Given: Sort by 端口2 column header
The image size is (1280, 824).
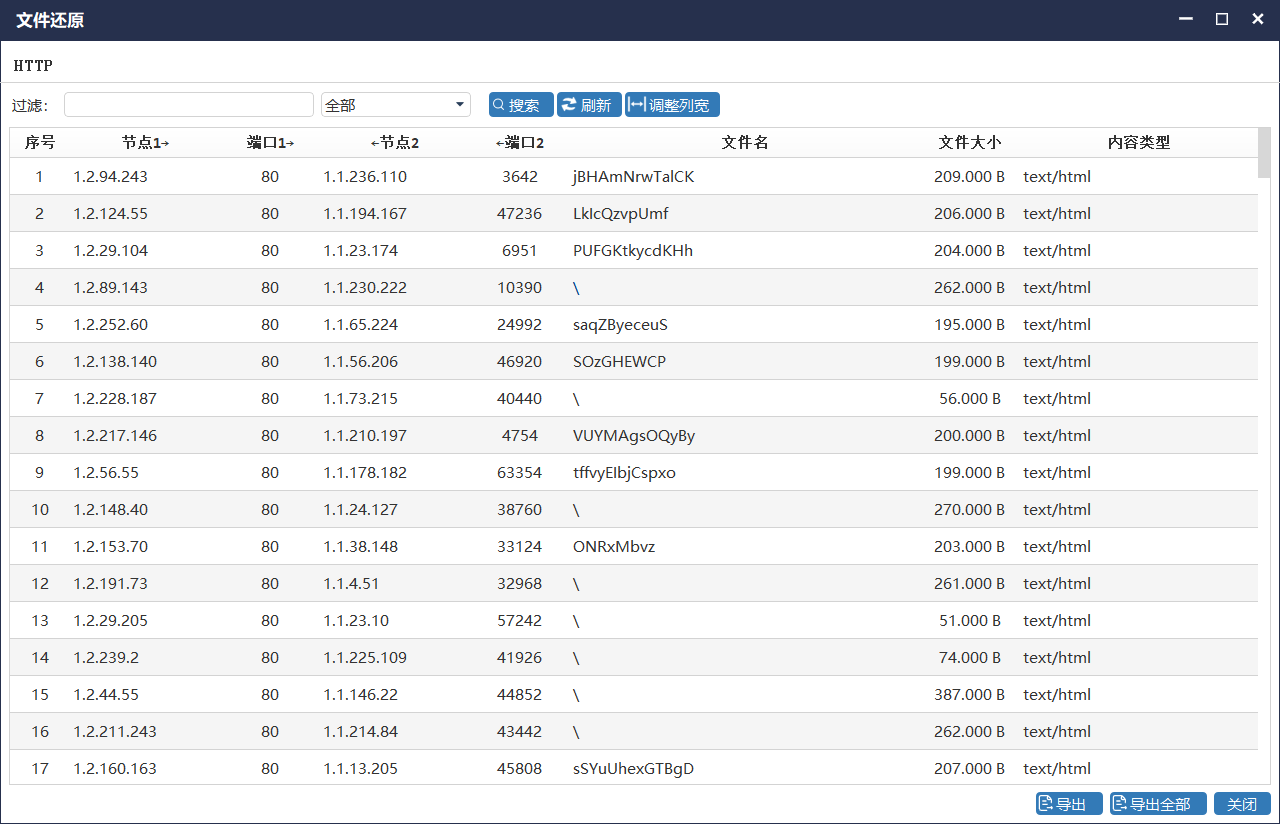Looking at the screenshot, I should tap(520, 143).
